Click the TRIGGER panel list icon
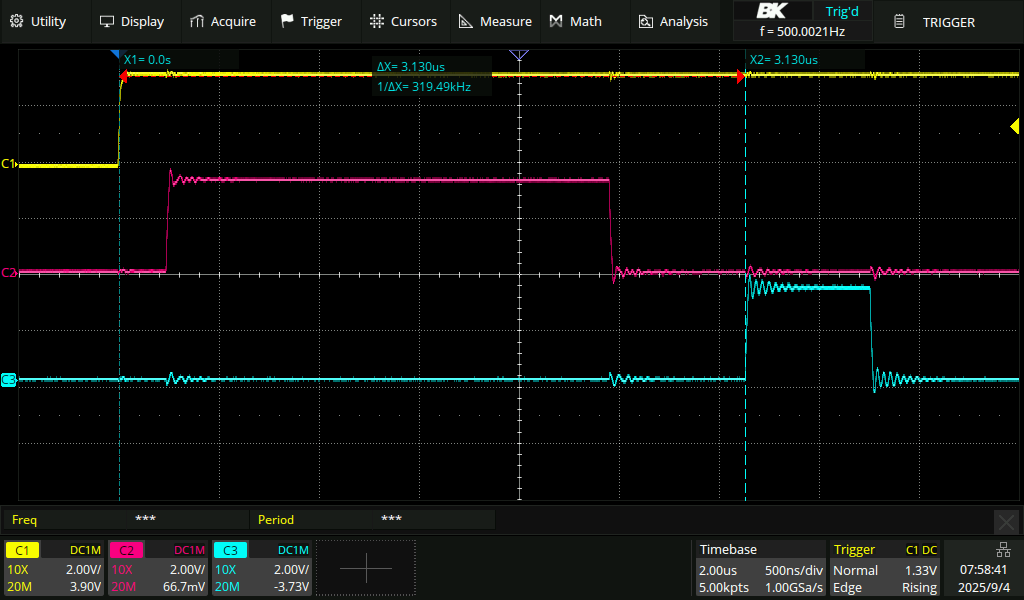 (899, 22)
